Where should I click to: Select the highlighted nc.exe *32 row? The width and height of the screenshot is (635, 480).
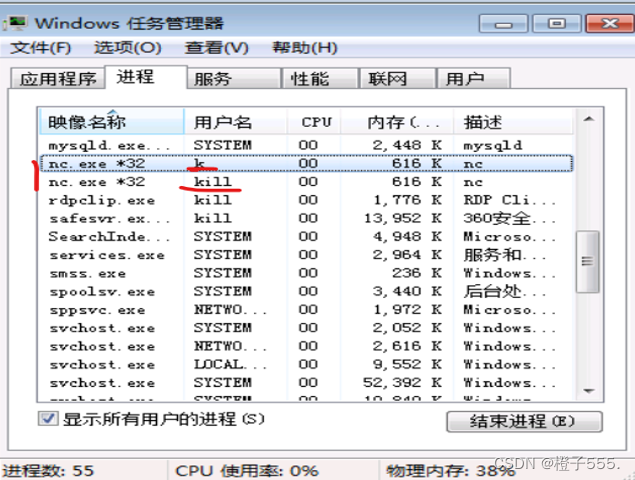[x=306, y=164]
